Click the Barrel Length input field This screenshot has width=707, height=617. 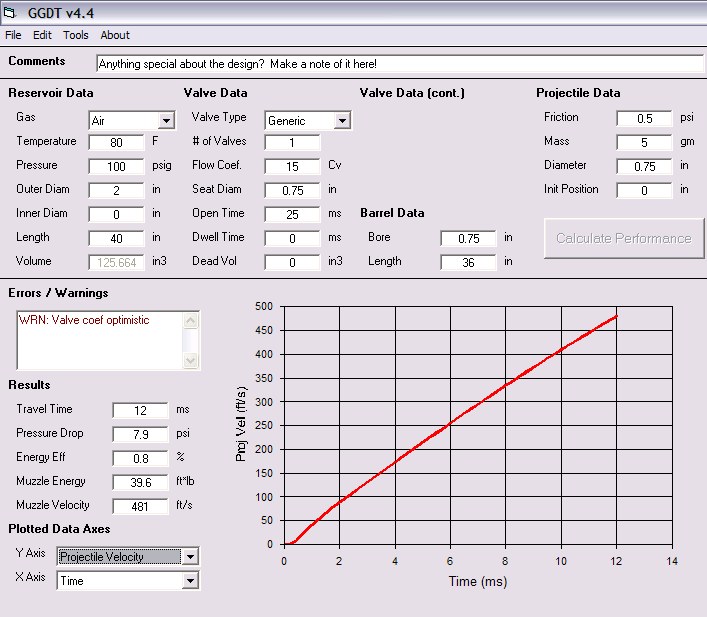(468, 262)
